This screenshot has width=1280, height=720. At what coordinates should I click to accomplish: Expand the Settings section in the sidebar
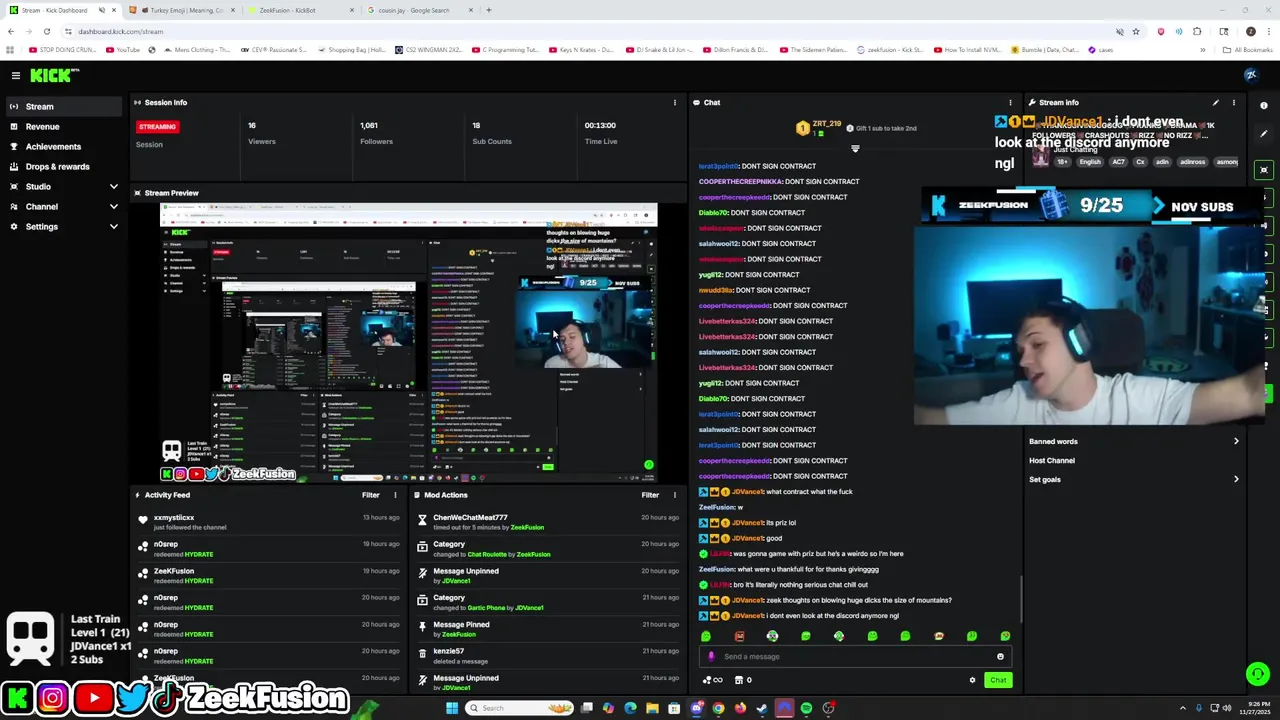(64, 226)
